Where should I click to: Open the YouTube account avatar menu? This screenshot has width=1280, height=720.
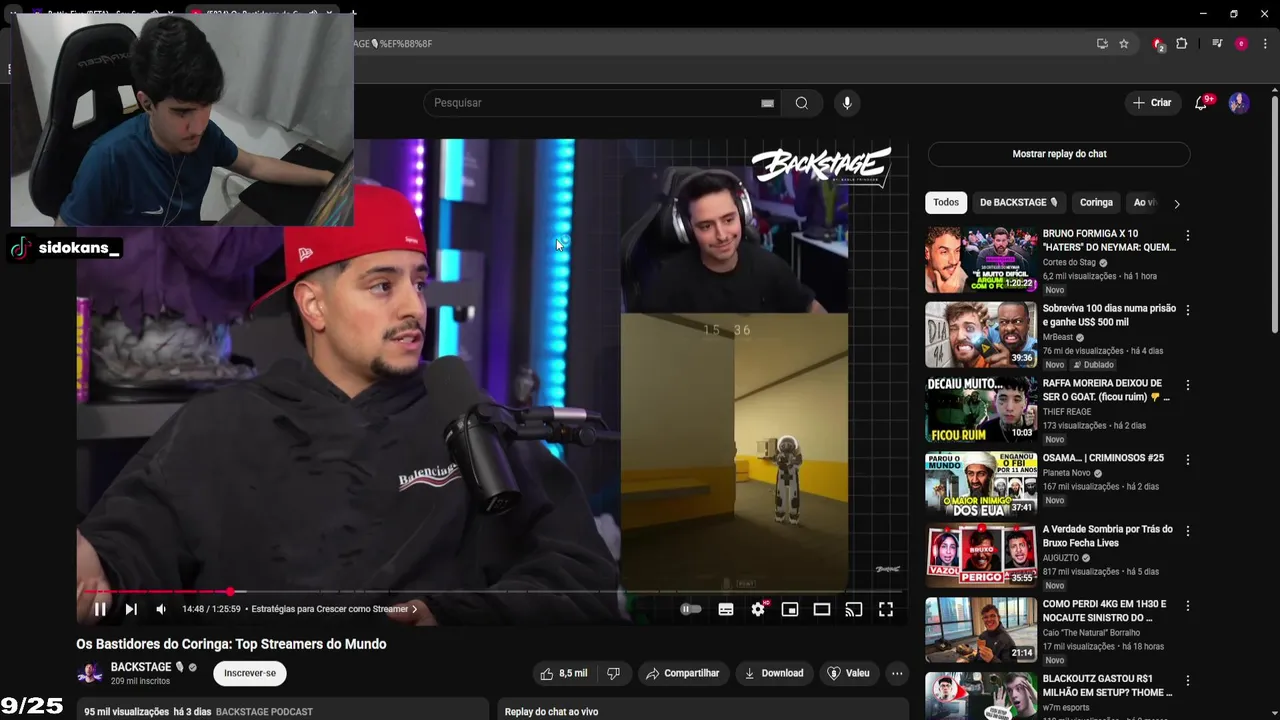coord(1239,103)
